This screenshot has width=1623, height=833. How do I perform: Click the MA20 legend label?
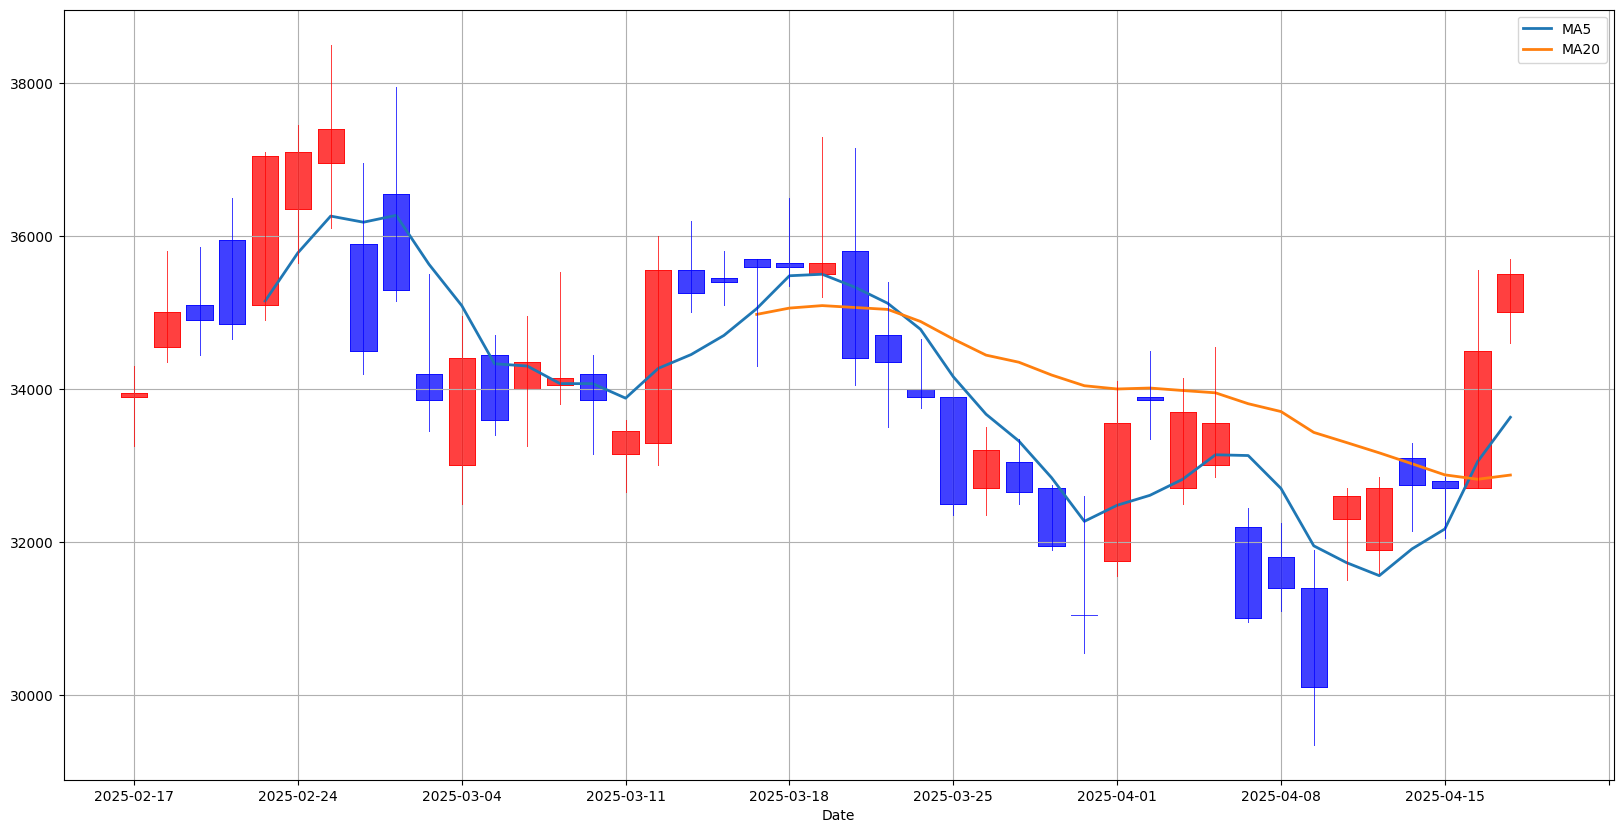[1580, 50]
